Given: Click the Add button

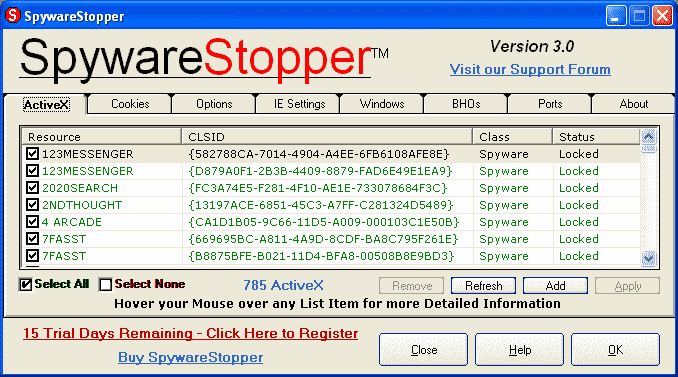Looking at the screenshot, I should (x=555, y=286).
